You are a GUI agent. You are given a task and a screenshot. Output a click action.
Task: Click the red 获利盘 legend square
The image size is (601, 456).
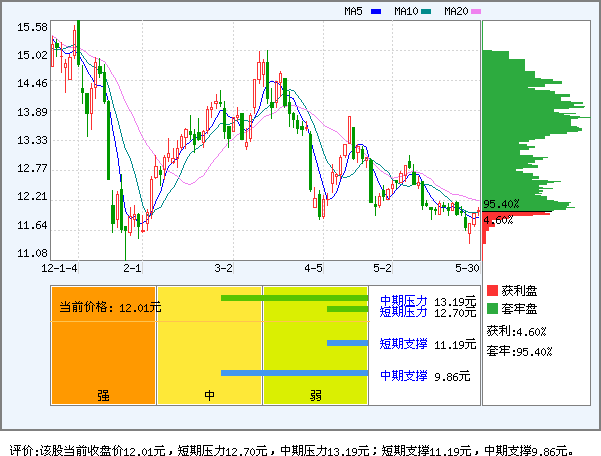(x=491, y=290)
